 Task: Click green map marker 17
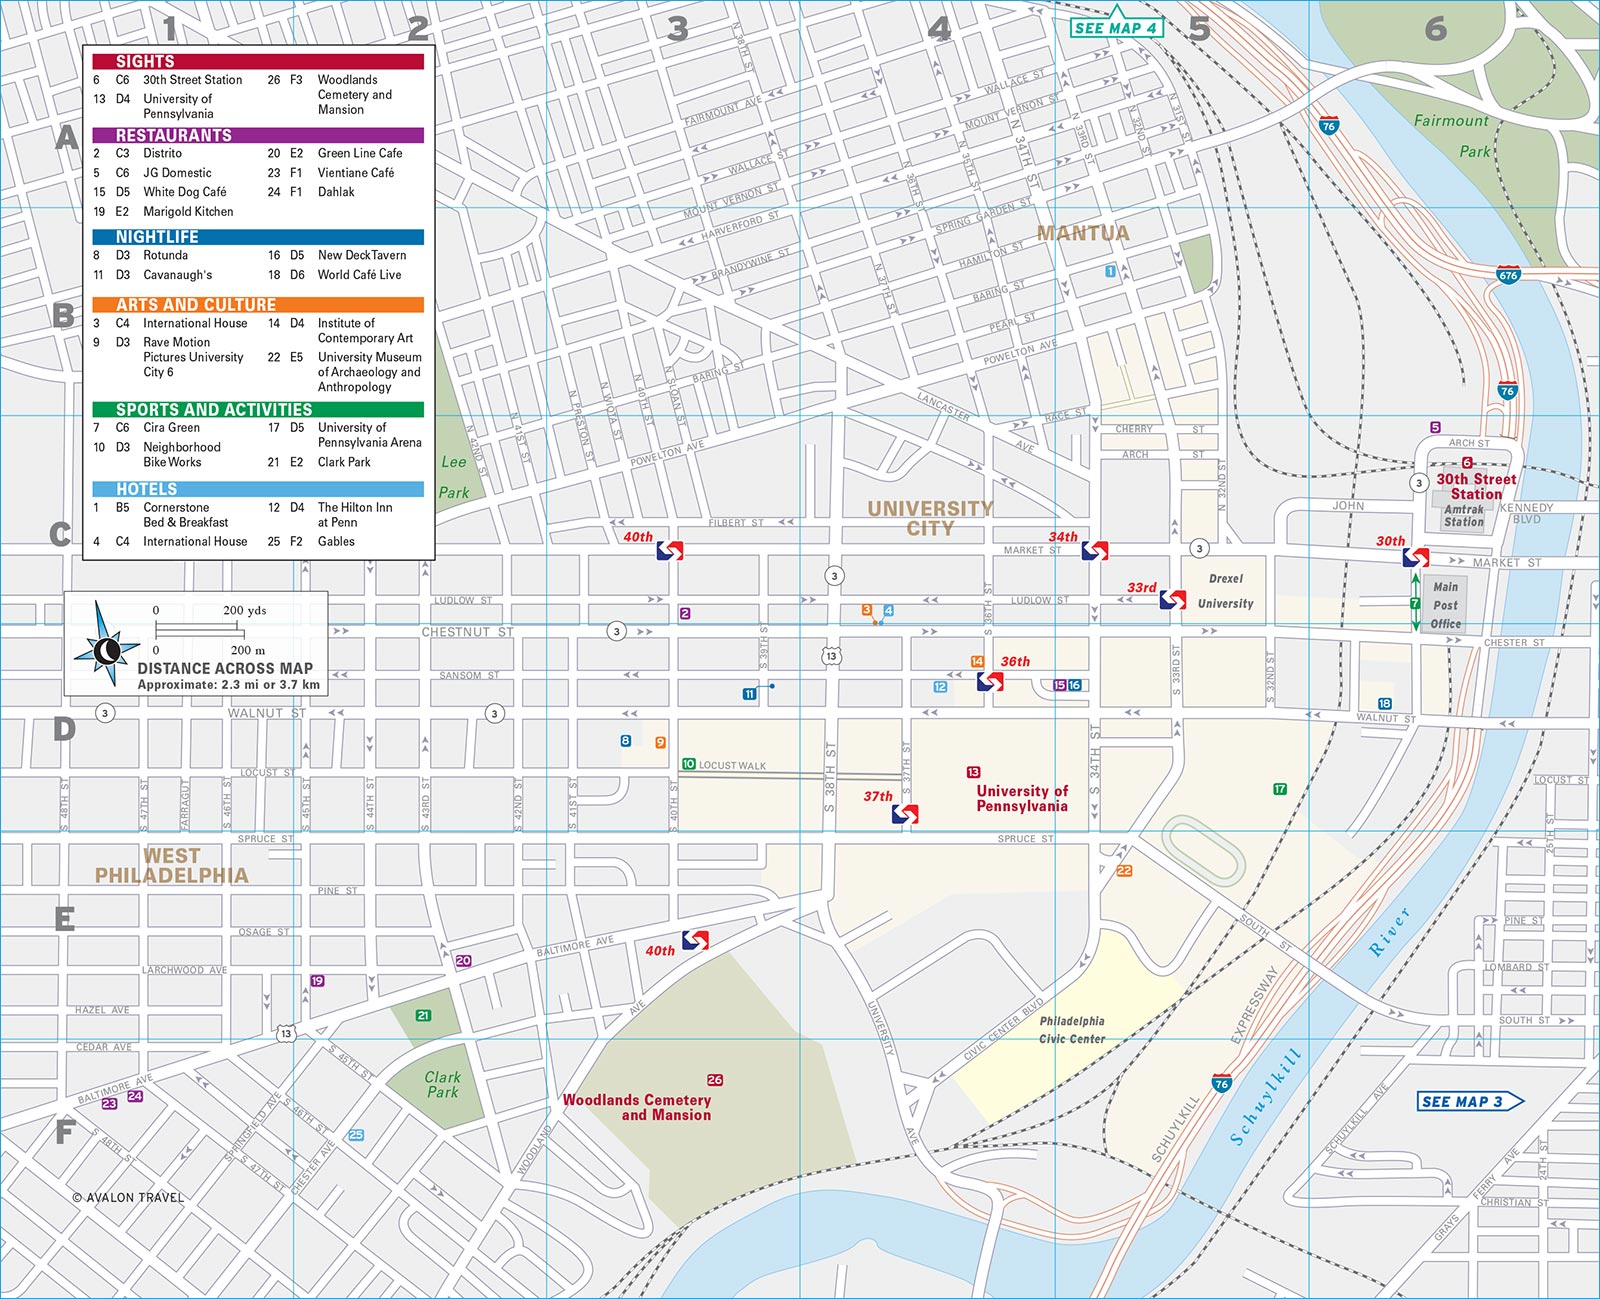1280,789
